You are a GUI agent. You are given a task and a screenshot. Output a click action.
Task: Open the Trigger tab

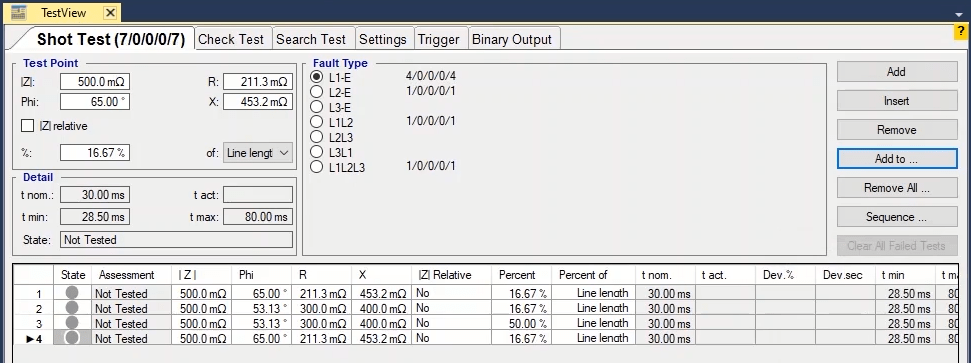click(x=438, y=39)
